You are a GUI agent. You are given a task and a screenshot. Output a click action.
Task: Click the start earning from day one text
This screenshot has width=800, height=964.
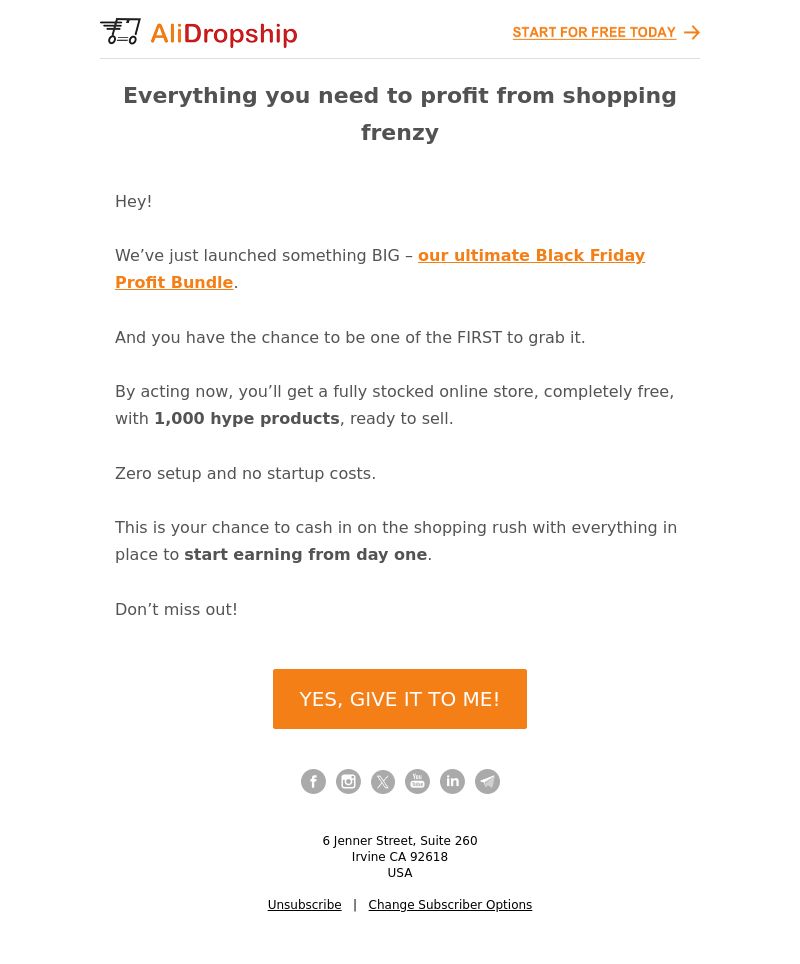click(x=305, y=555)
